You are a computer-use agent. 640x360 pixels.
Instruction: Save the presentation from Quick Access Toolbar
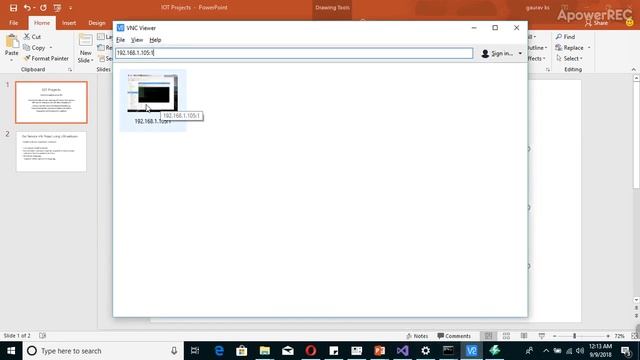point(13,8)
